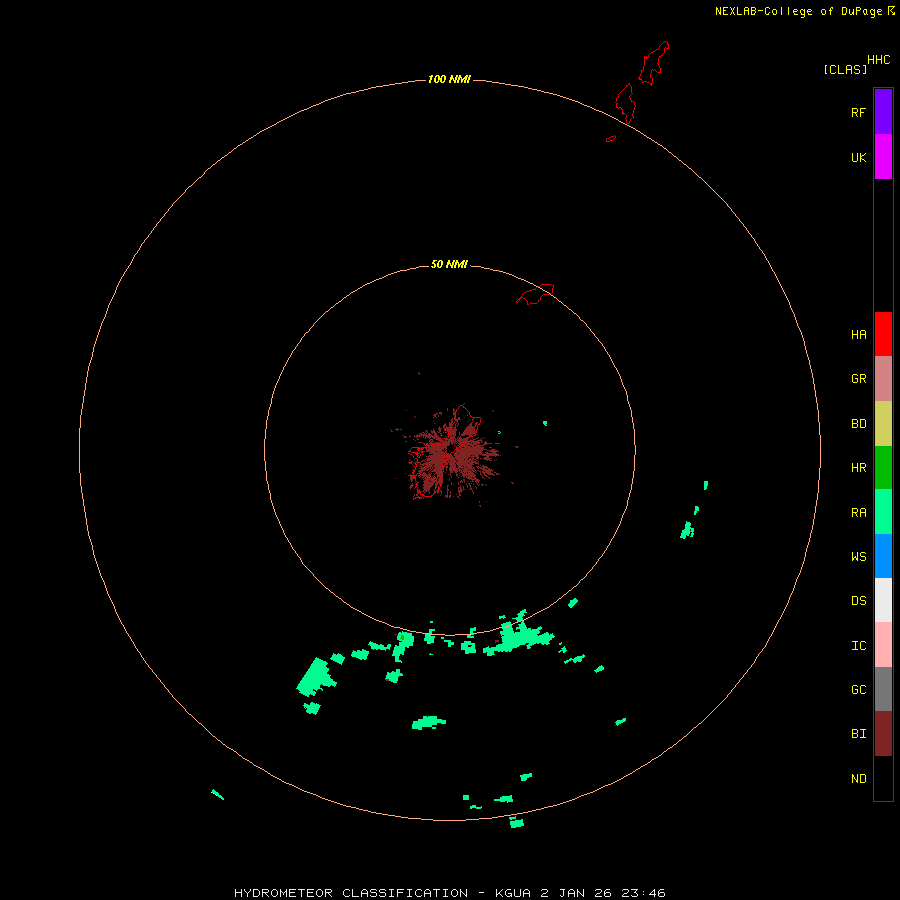This screenshot has height=900, width=900.
Task: Click the UK legend label
Action: [858, 157]
